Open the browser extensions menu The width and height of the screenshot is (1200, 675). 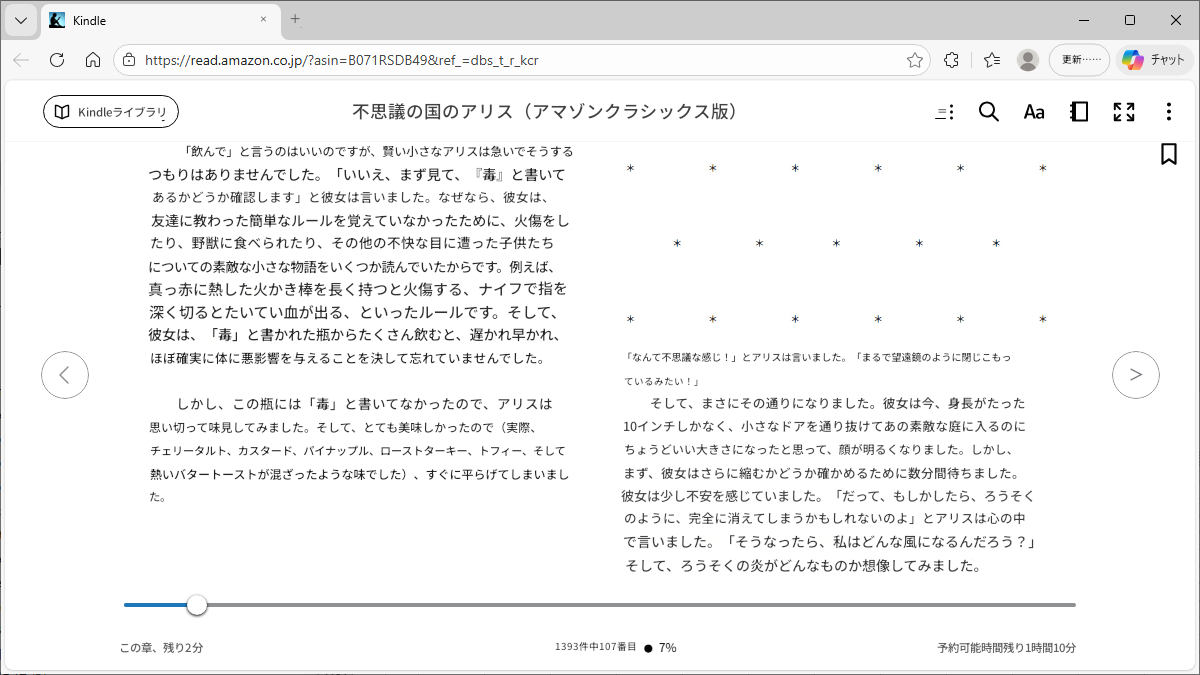pyautogui.click(x=952, y=60)
